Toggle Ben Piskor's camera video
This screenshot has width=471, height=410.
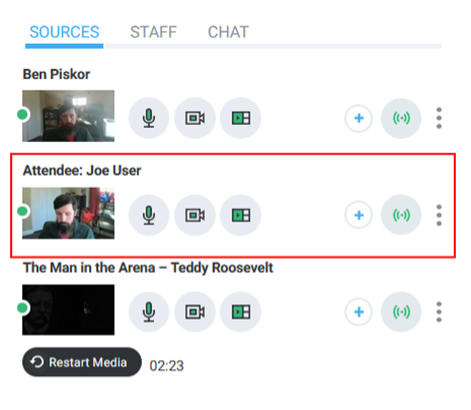tap(195, 118)
